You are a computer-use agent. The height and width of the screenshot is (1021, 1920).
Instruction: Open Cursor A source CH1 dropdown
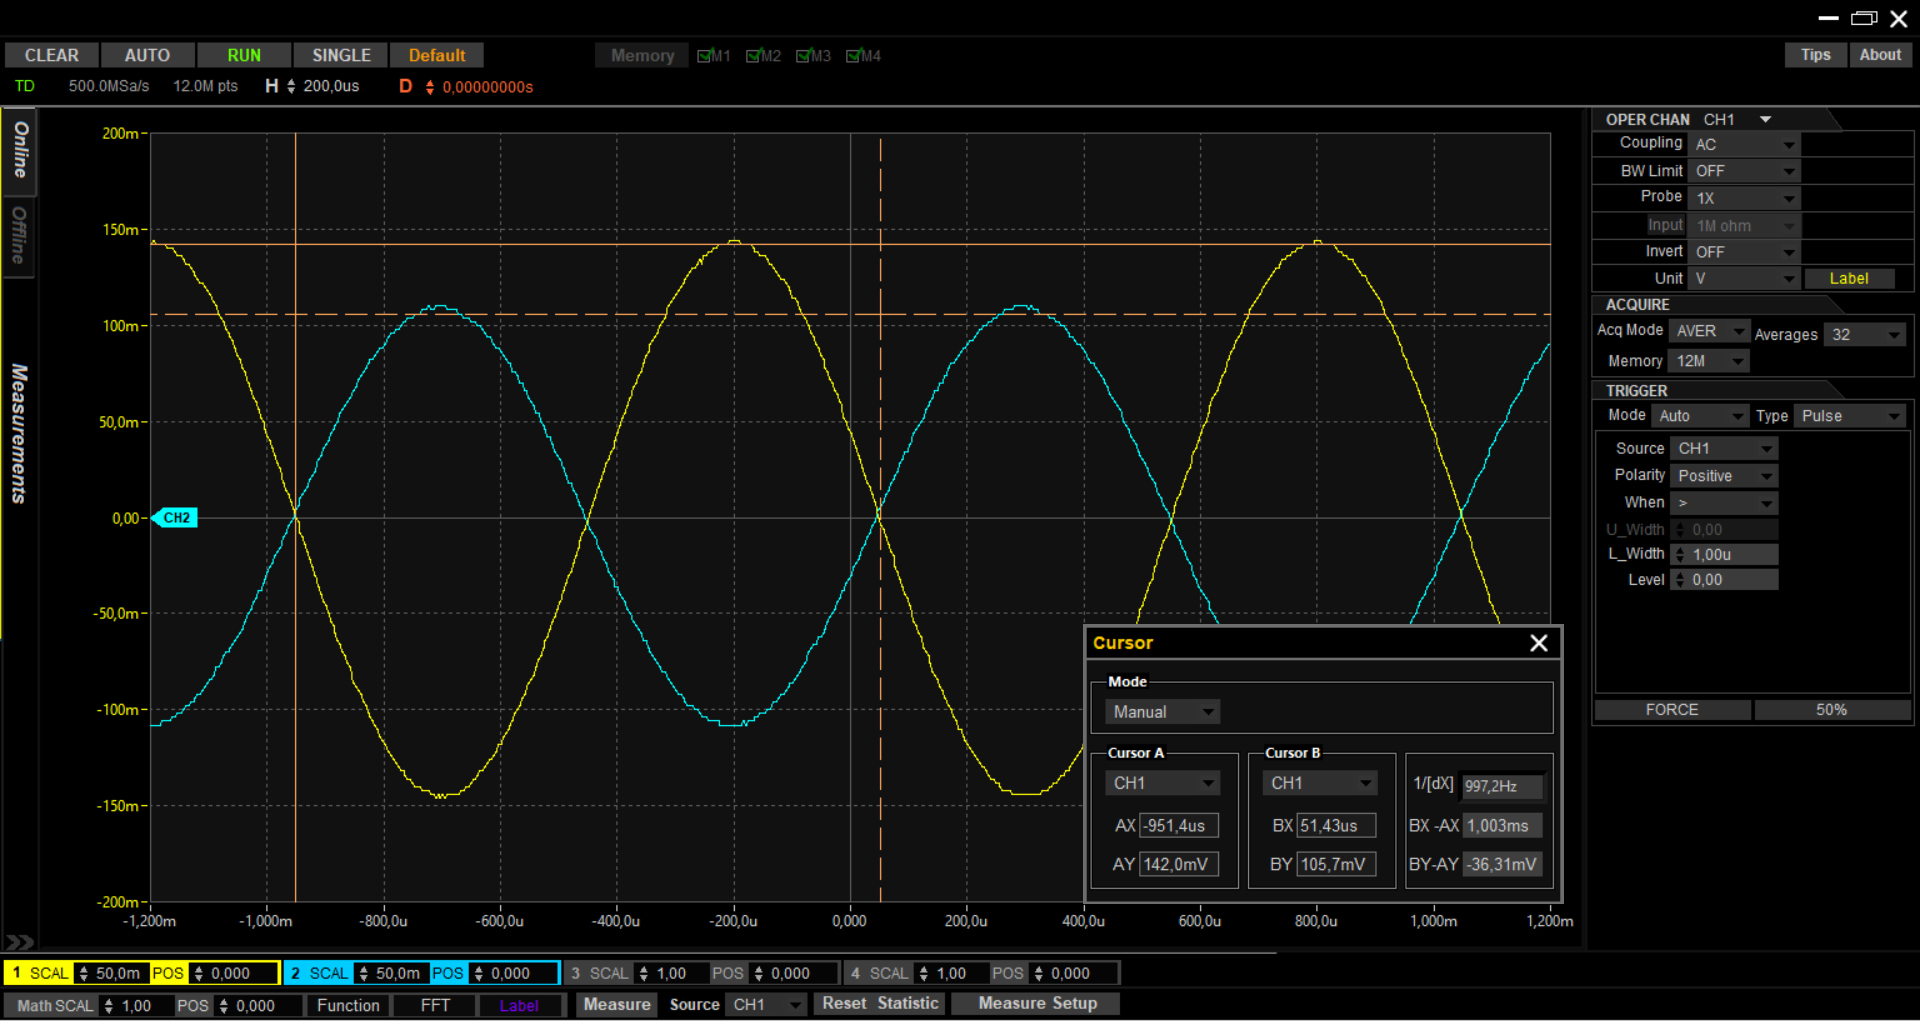(1162, 783)
